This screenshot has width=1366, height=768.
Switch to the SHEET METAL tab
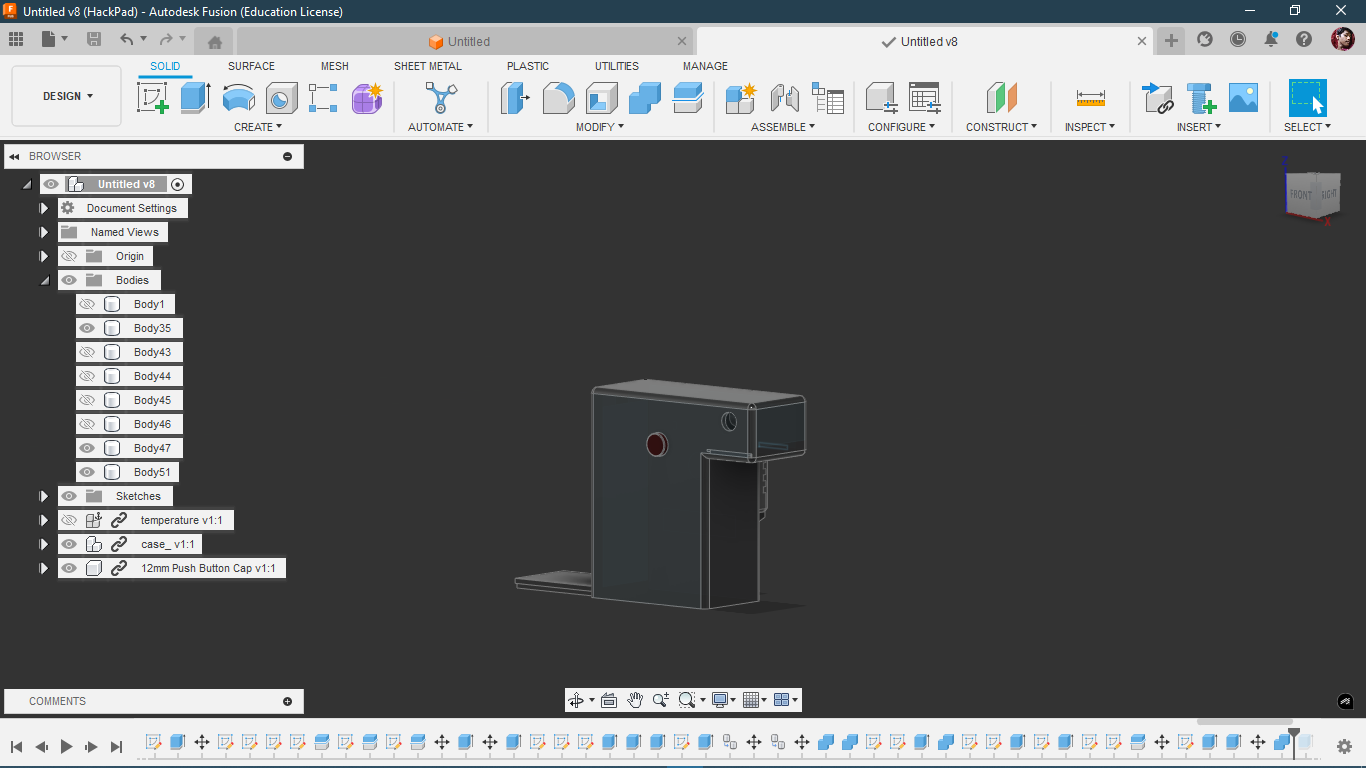tap(427, 66)
